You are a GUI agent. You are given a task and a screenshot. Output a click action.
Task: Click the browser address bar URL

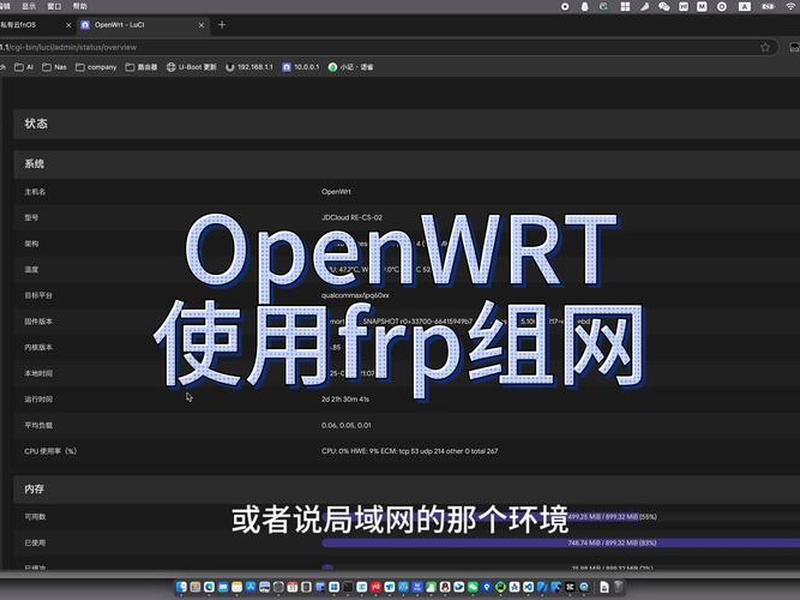click(68, 47)
